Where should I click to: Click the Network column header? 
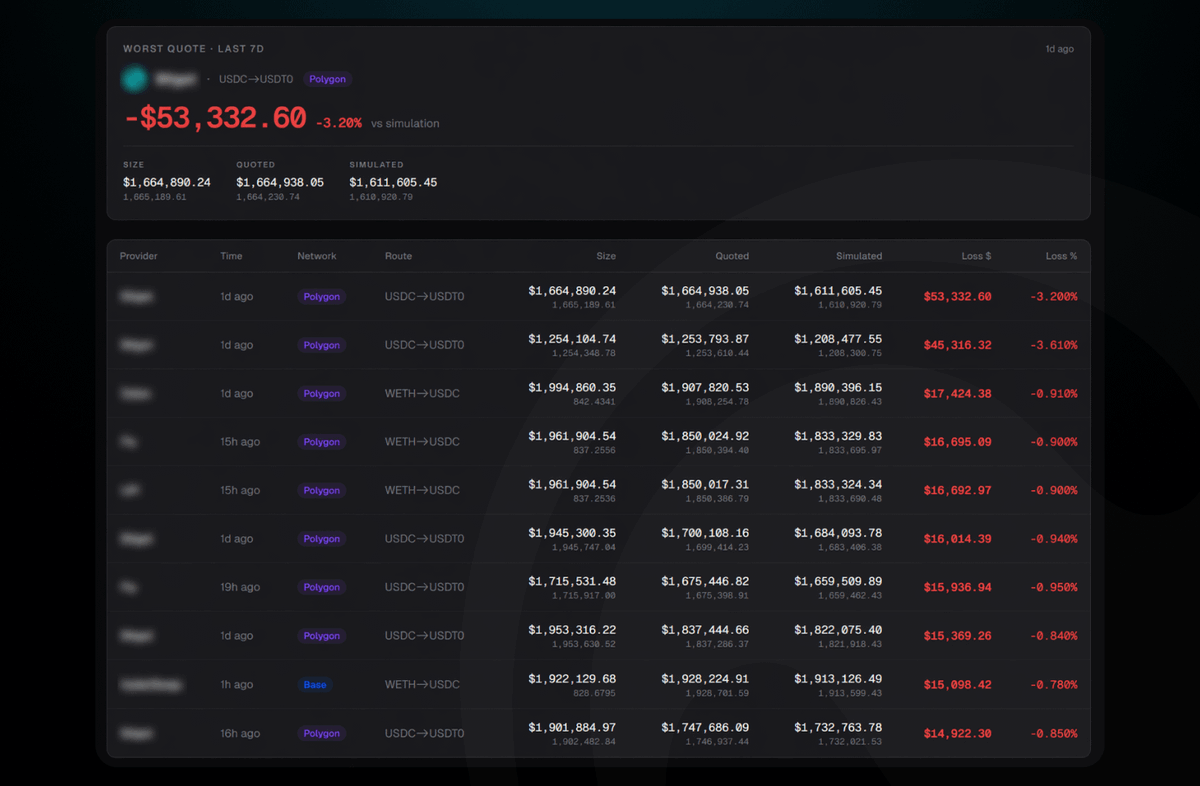[317, 256]
